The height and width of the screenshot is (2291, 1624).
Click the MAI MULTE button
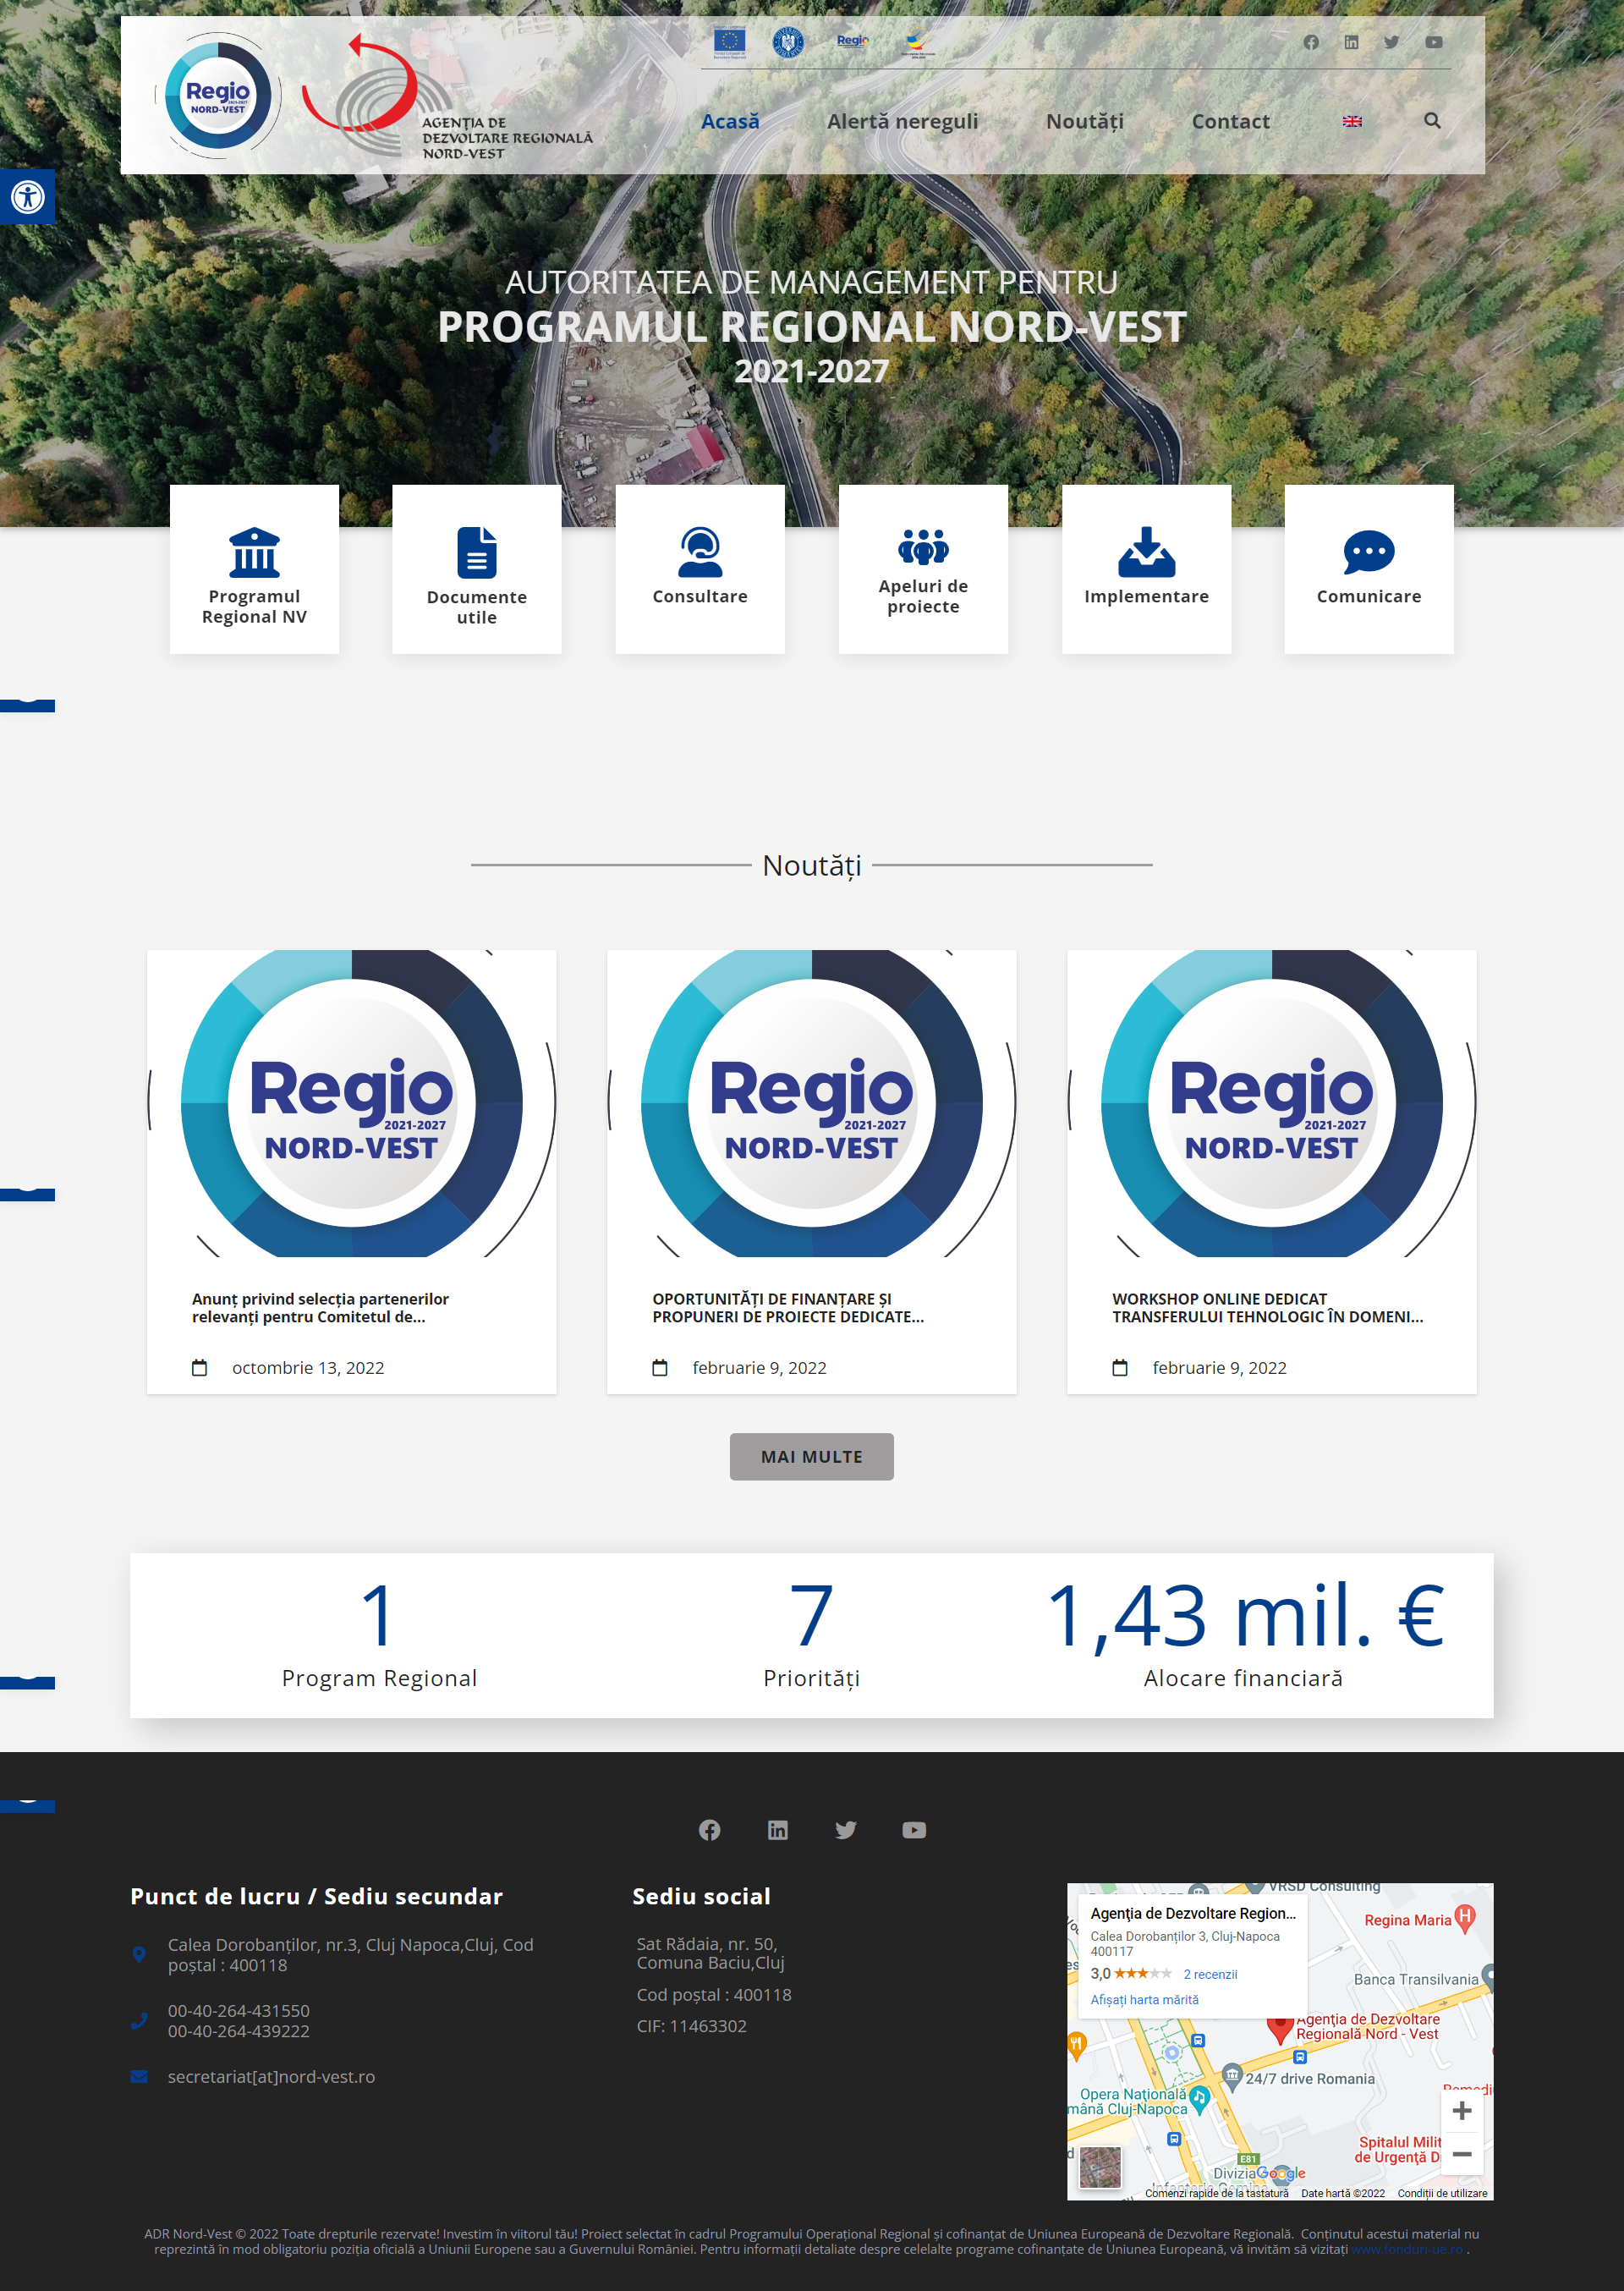811,1457
